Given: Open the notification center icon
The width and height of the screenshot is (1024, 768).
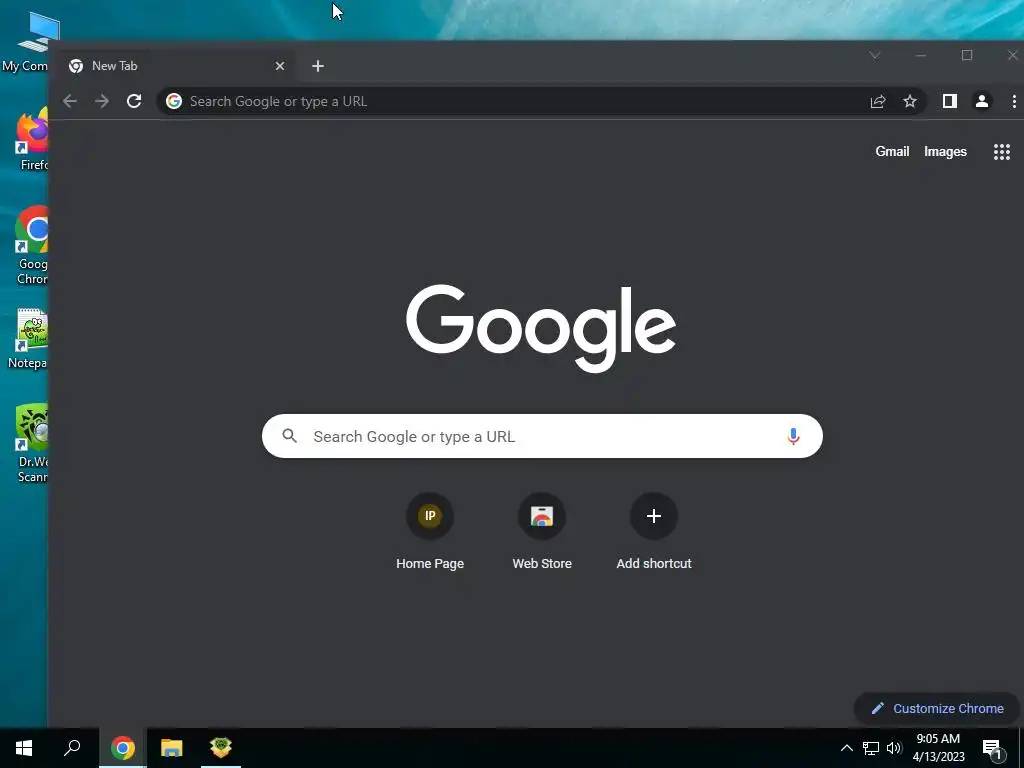Looking at the screenshot, I should [x=993, y=750].
